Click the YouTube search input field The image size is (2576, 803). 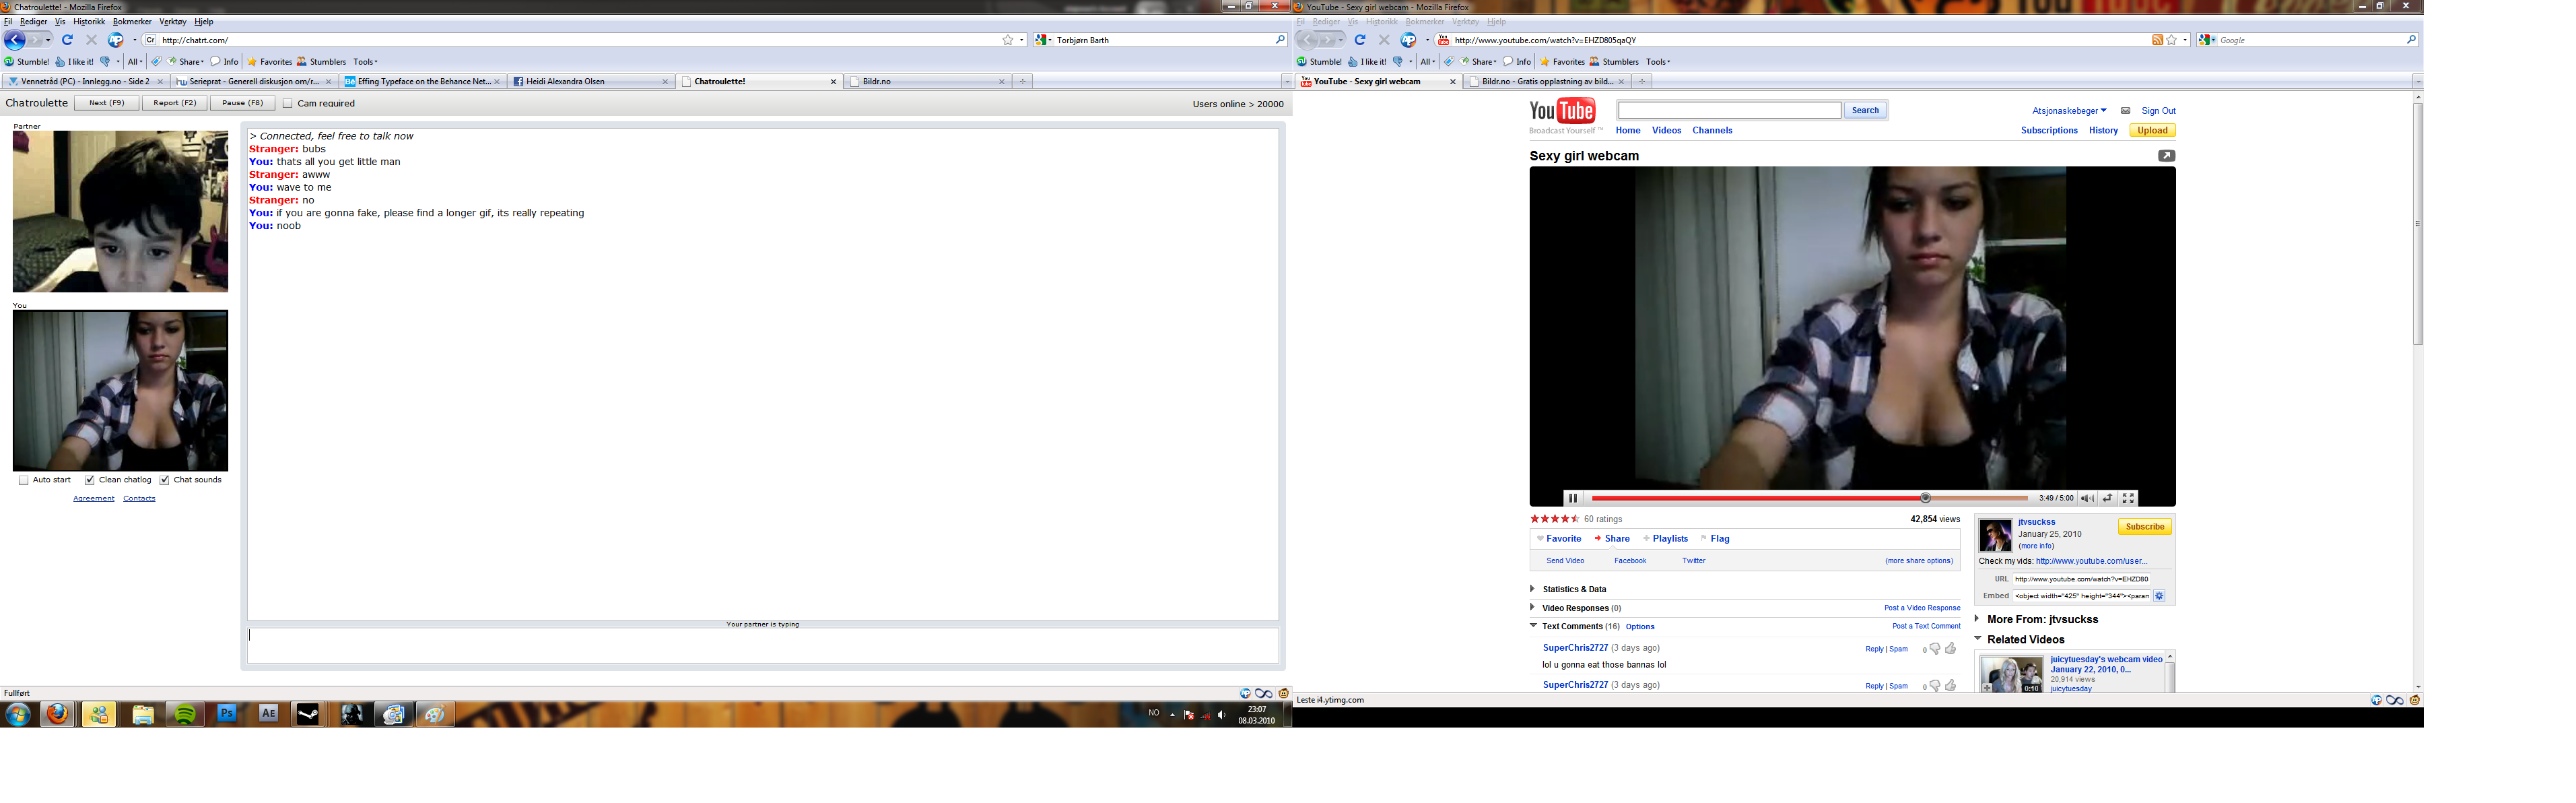tap(1729, 111)
